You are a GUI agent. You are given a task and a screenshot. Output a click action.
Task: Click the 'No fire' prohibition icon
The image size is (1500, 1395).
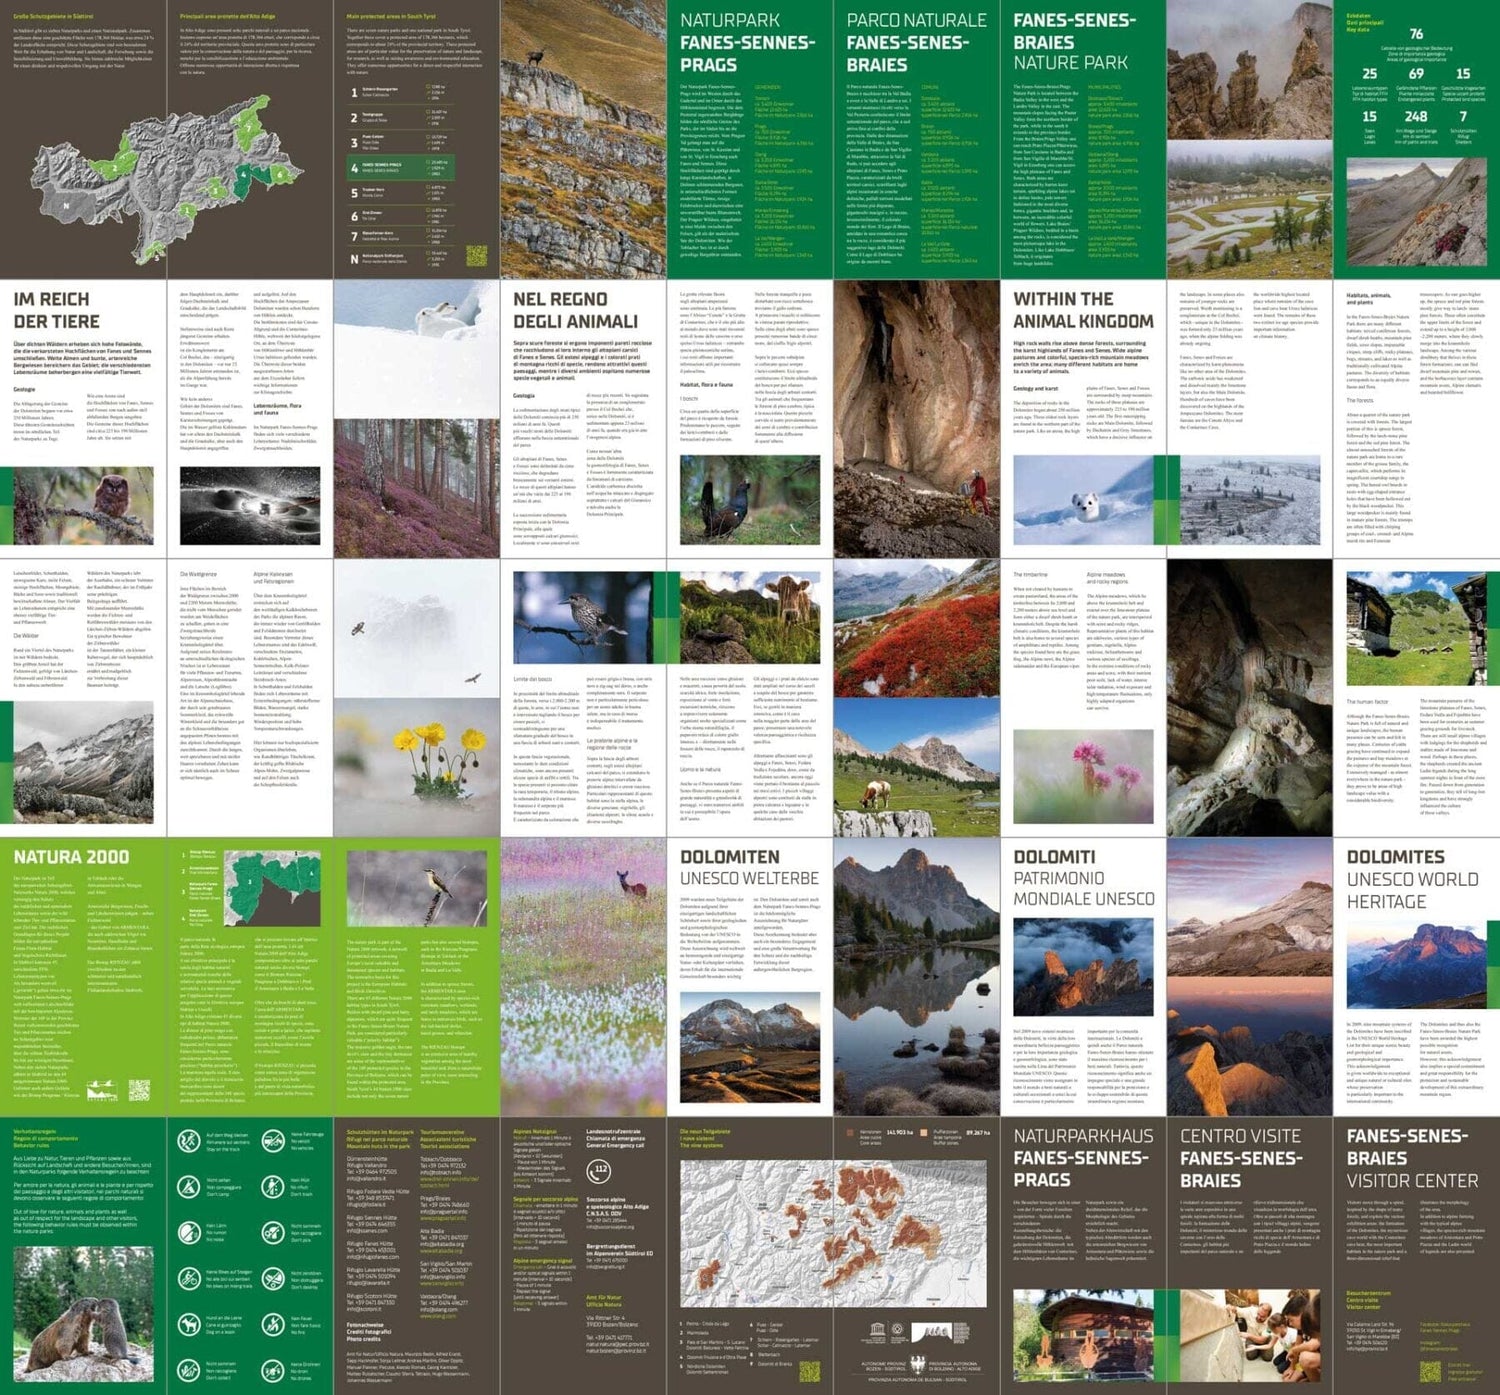(273, 1324)
